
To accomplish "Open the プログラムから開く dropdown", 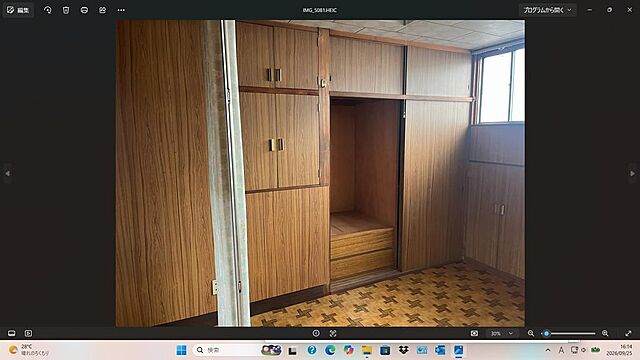I will click(547, 10).
